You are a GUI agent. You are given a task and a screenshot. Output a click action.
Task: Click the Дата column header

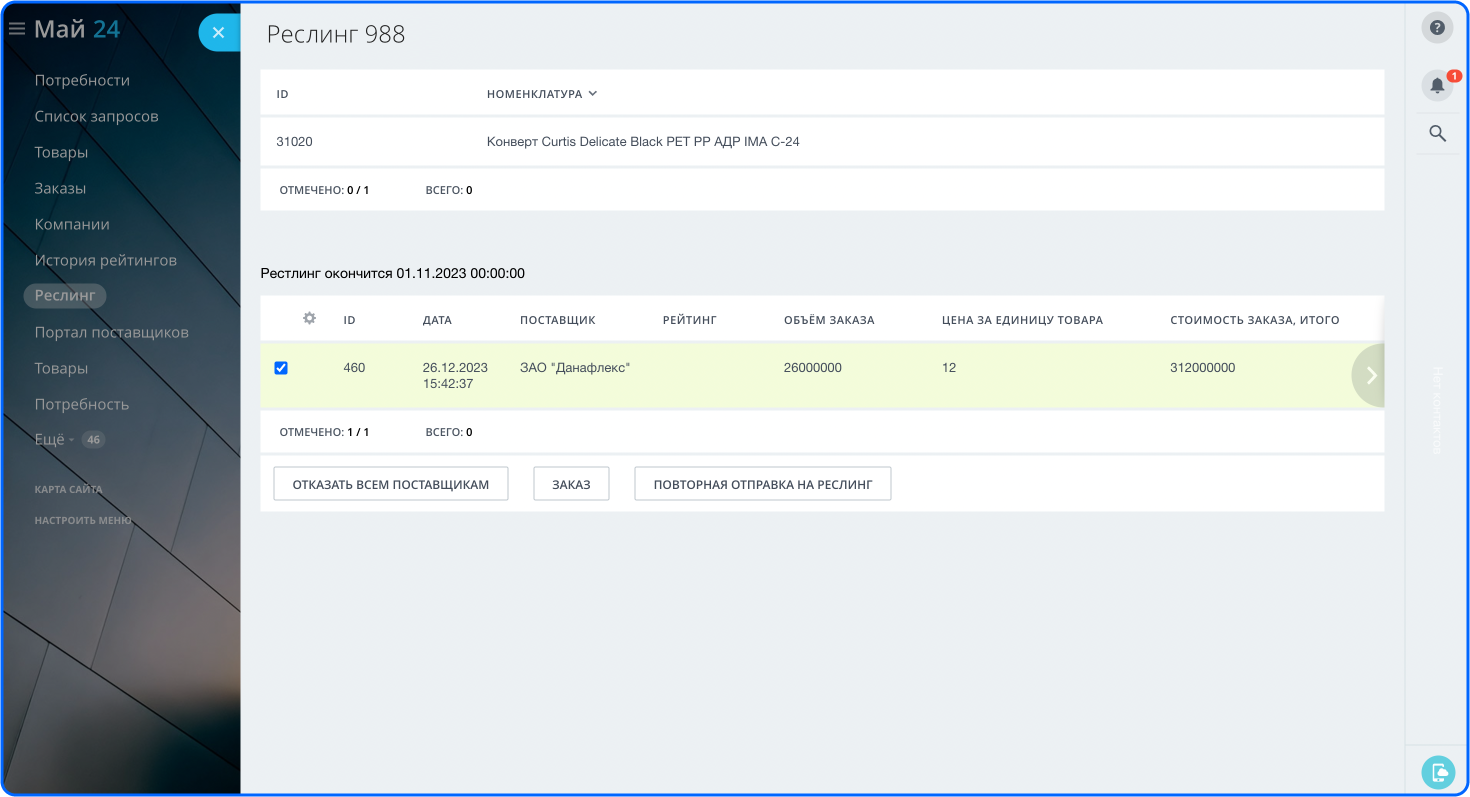(437, 320)
